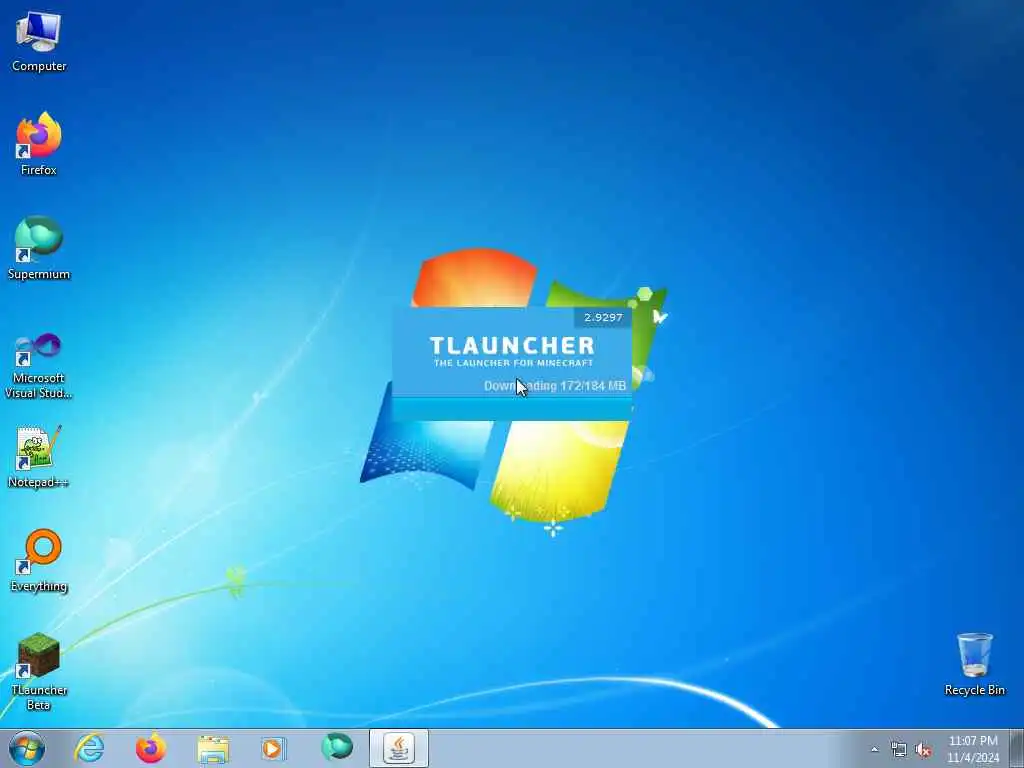Image resolution: width=1024 pixels, height=768 pixels.
Task: Select the Recycle Bin icon
Action: [974, 664]
